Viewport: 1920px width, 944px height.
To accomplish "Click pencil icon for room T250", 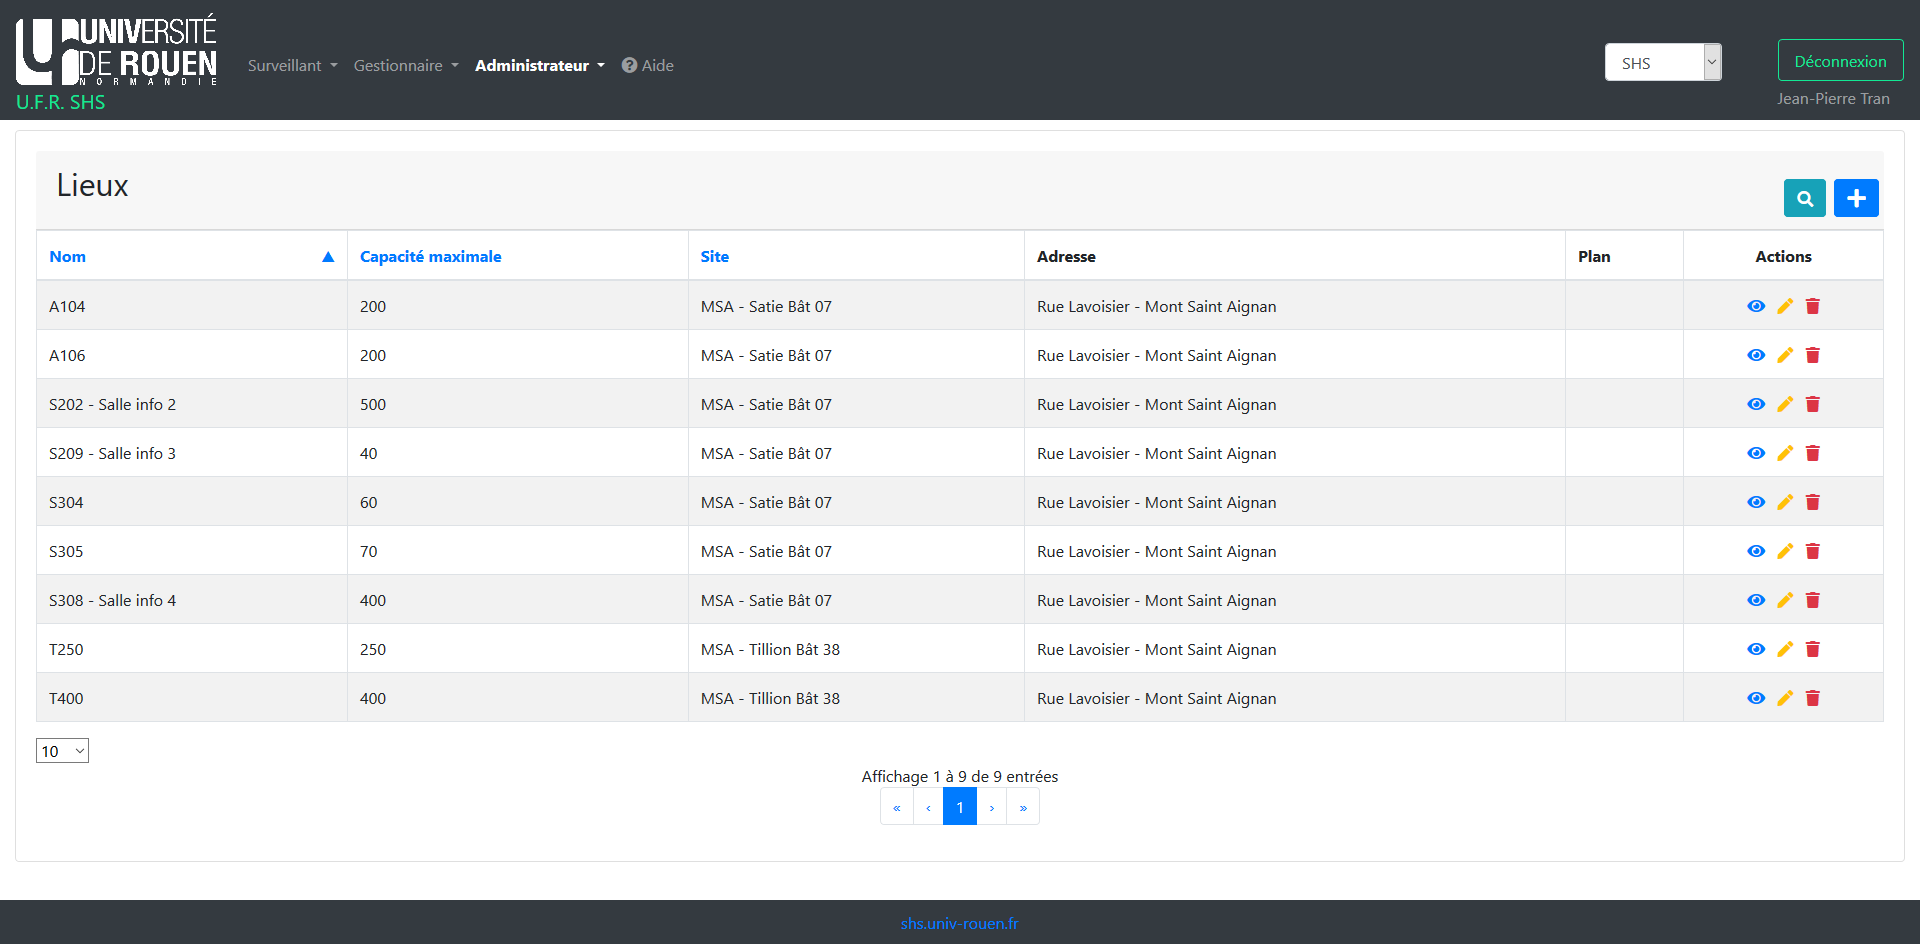I will tap(1785, 649).
